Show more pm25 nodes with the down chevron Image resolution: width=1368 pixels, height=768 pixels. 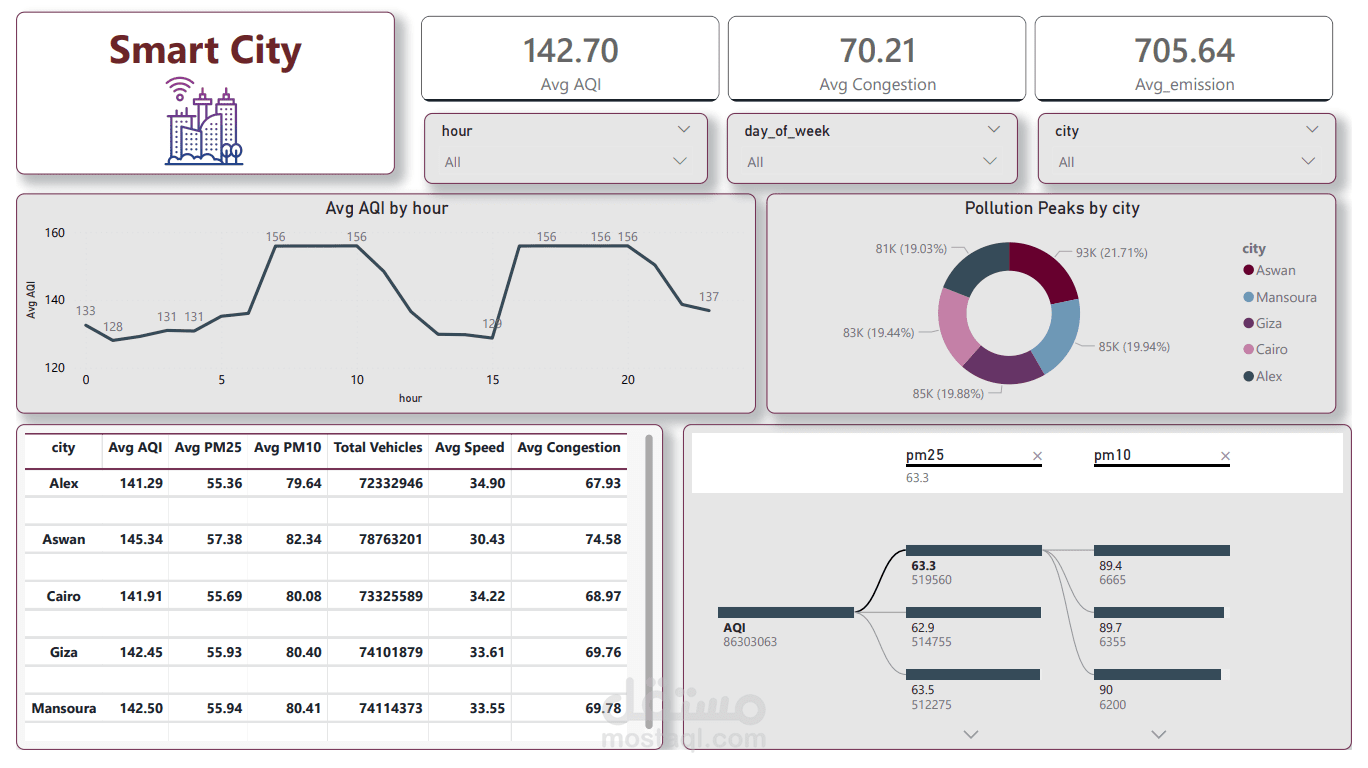coord(970,735)
